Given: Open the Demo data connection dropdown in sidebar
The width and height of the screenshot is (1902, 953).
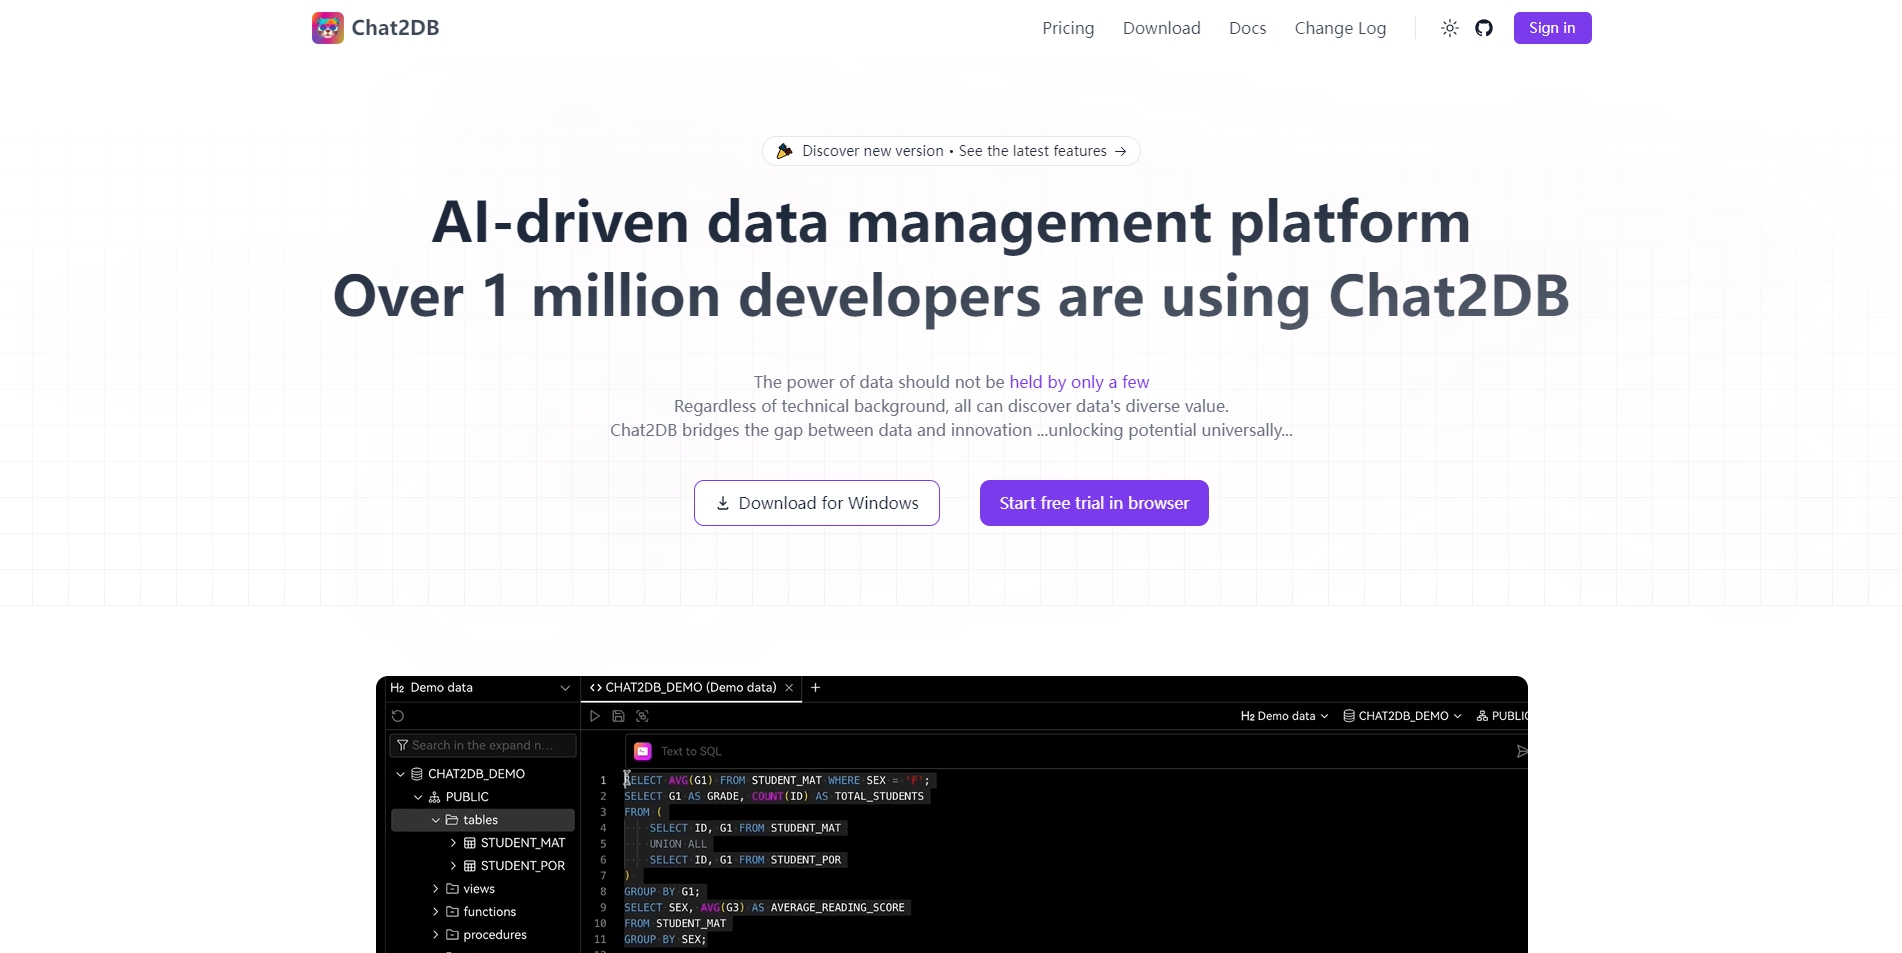Looking at the screenshot, I should [x=480, y=688].
